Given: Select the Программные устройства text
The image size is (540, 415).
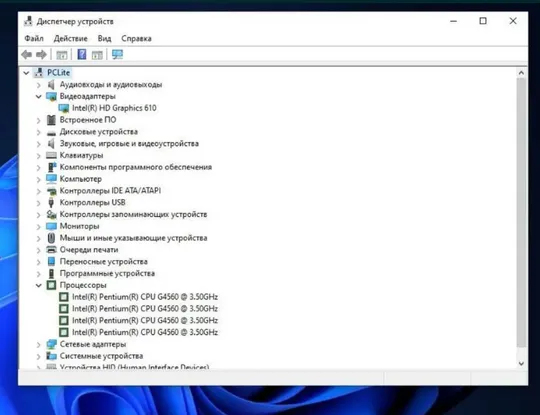Looking at the screenshot, I should 107,273.
